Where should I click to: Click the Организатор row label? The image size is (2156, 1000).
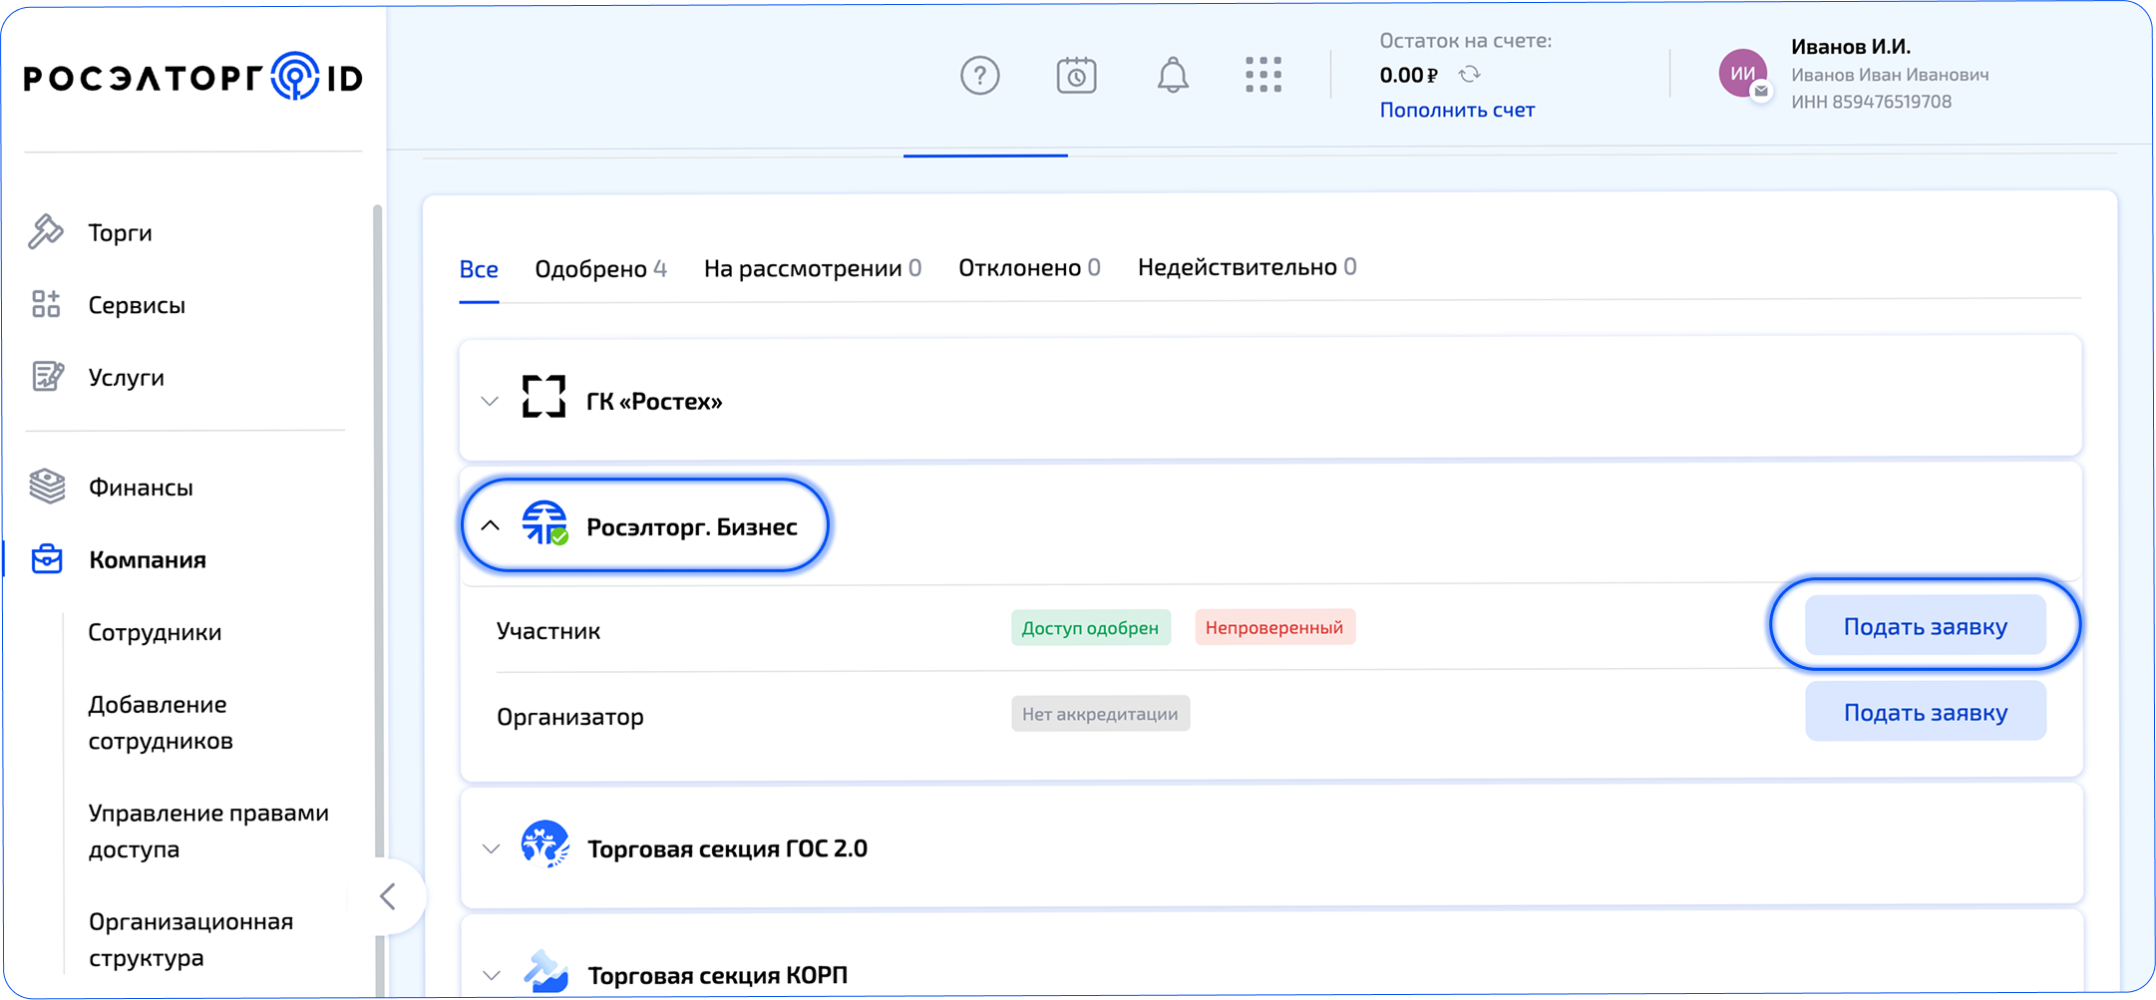click(x=570, y=717)
